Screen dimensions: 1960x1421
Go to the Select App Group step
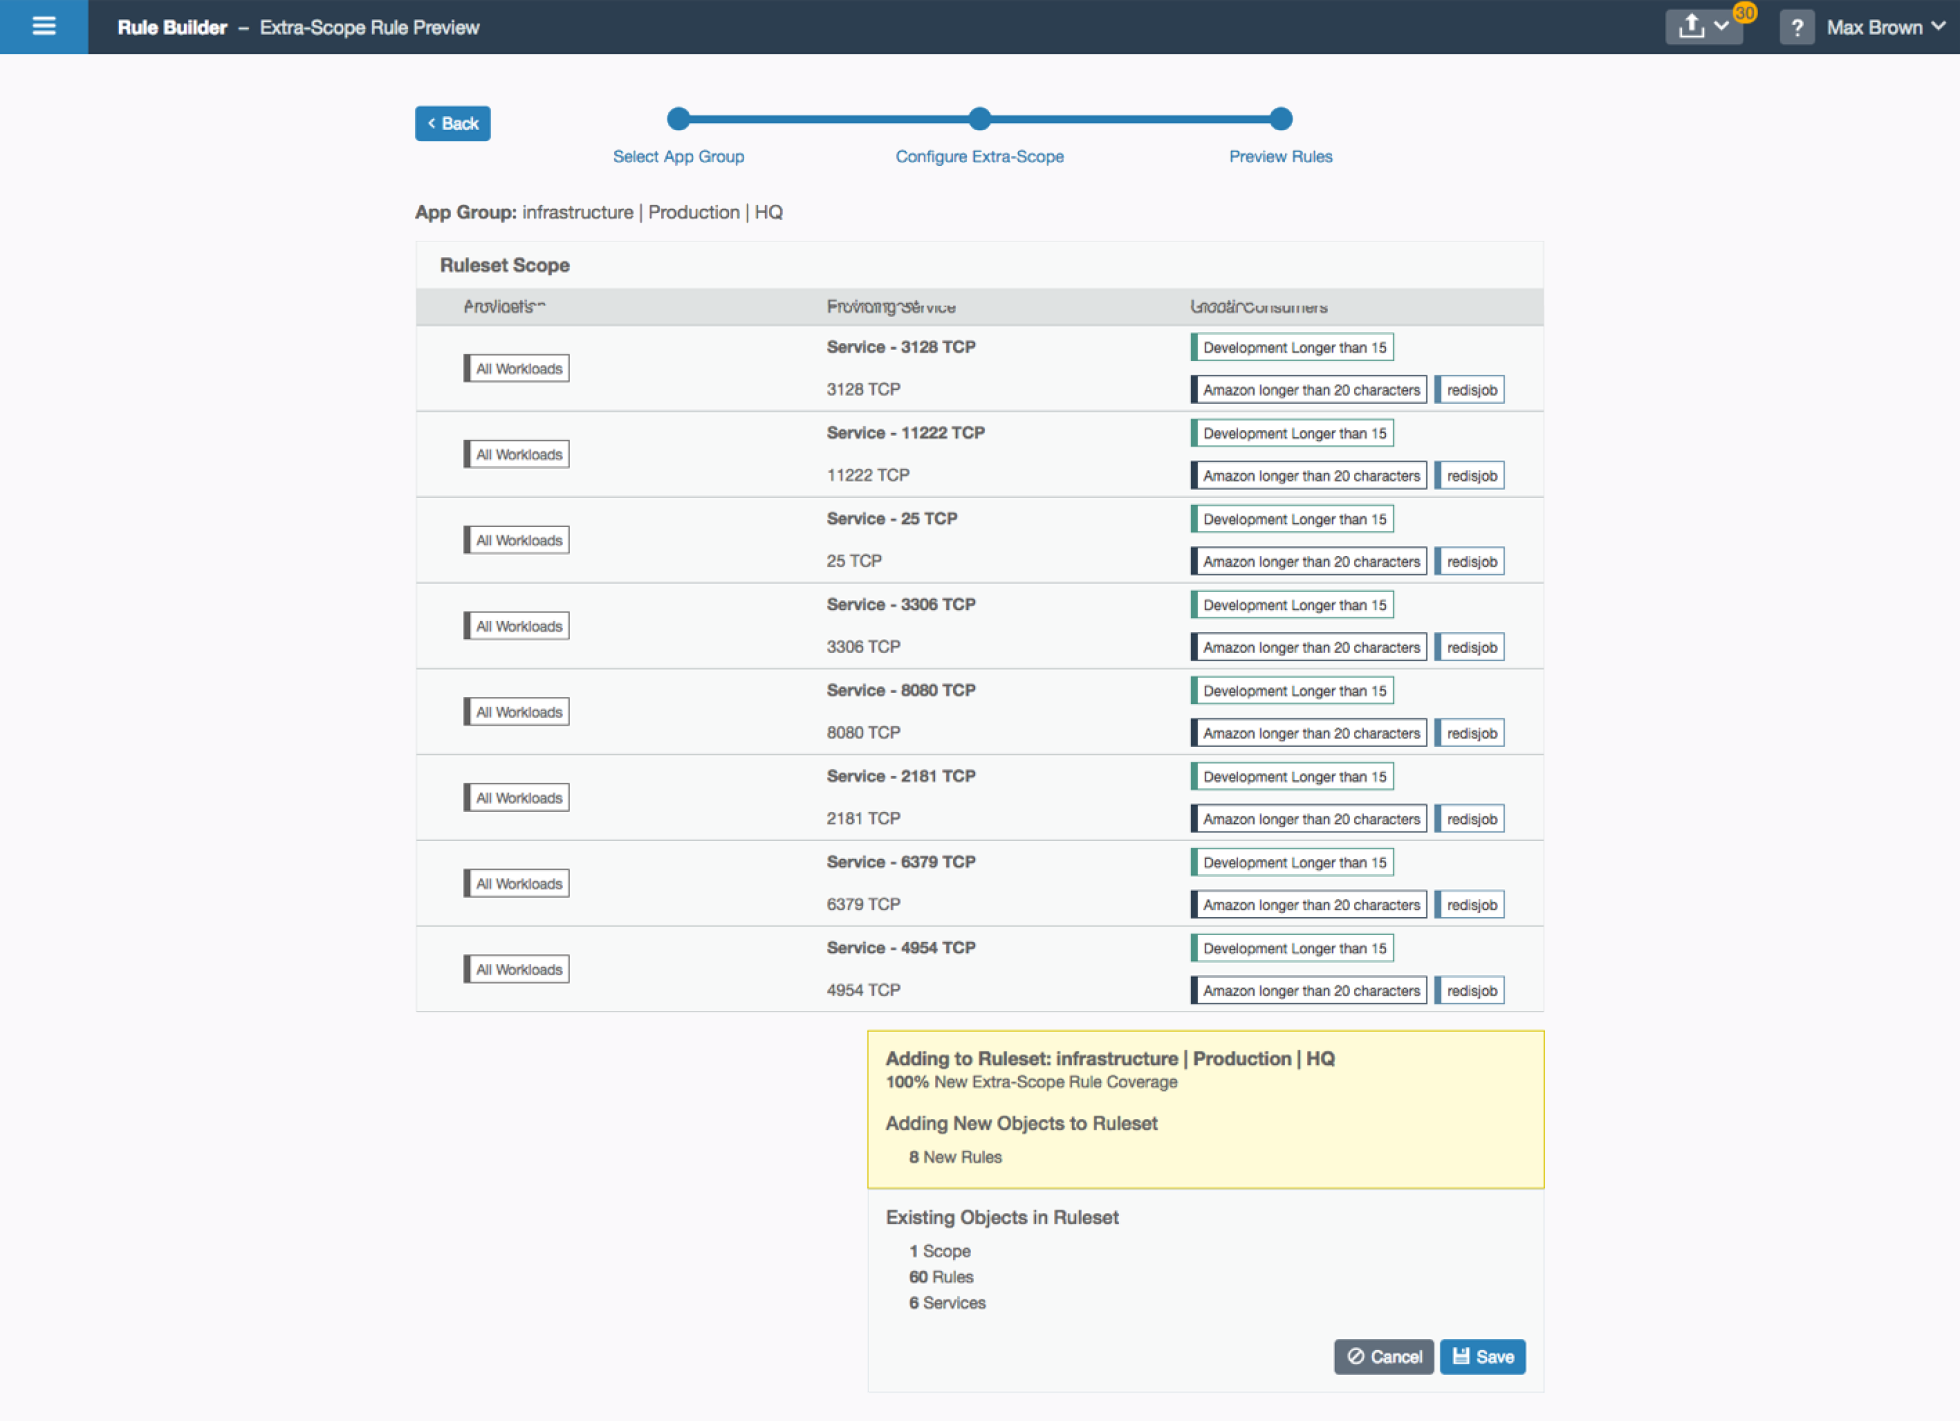[x=678, y=156]
